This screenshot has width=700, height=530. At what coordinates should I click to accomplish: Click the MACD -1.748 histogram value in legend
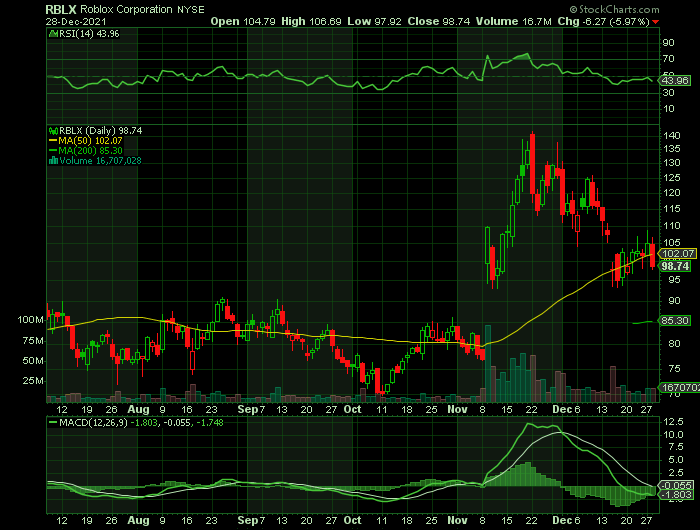point(209,422)
